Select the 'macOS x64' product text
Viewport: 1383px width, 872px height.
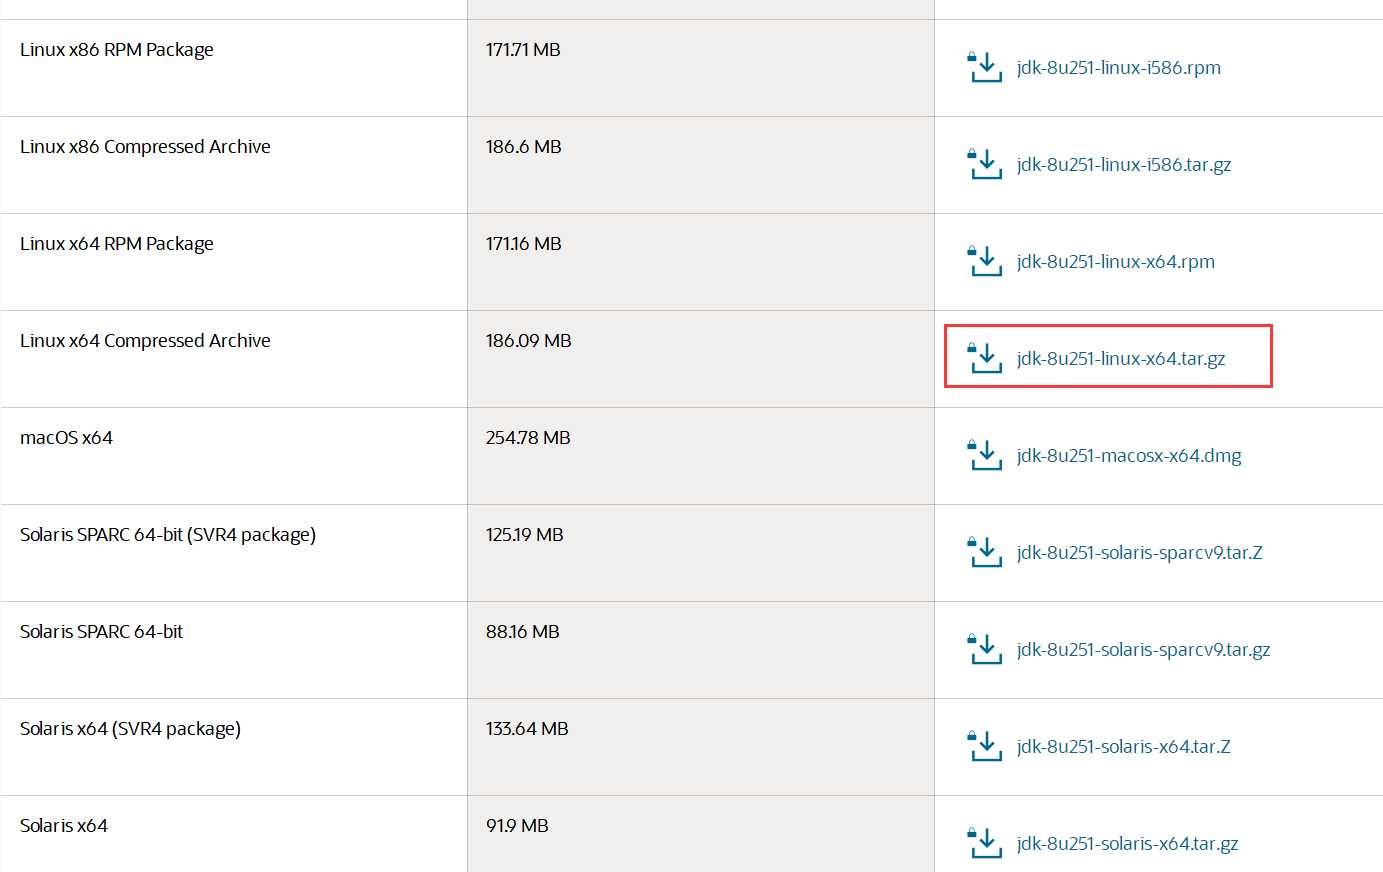pos(66,438)
